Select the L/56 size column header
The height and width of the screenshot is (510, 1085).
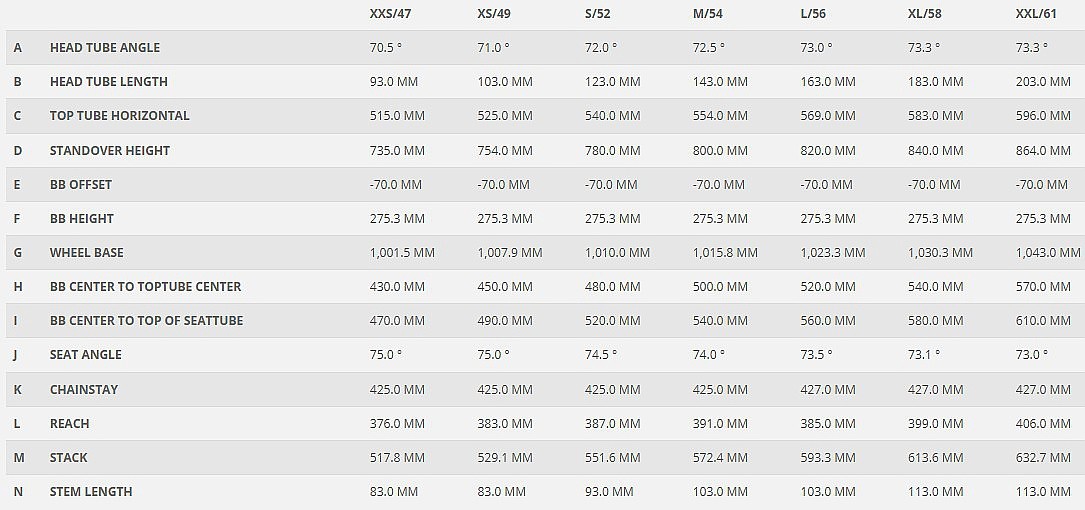click(817, 14)
